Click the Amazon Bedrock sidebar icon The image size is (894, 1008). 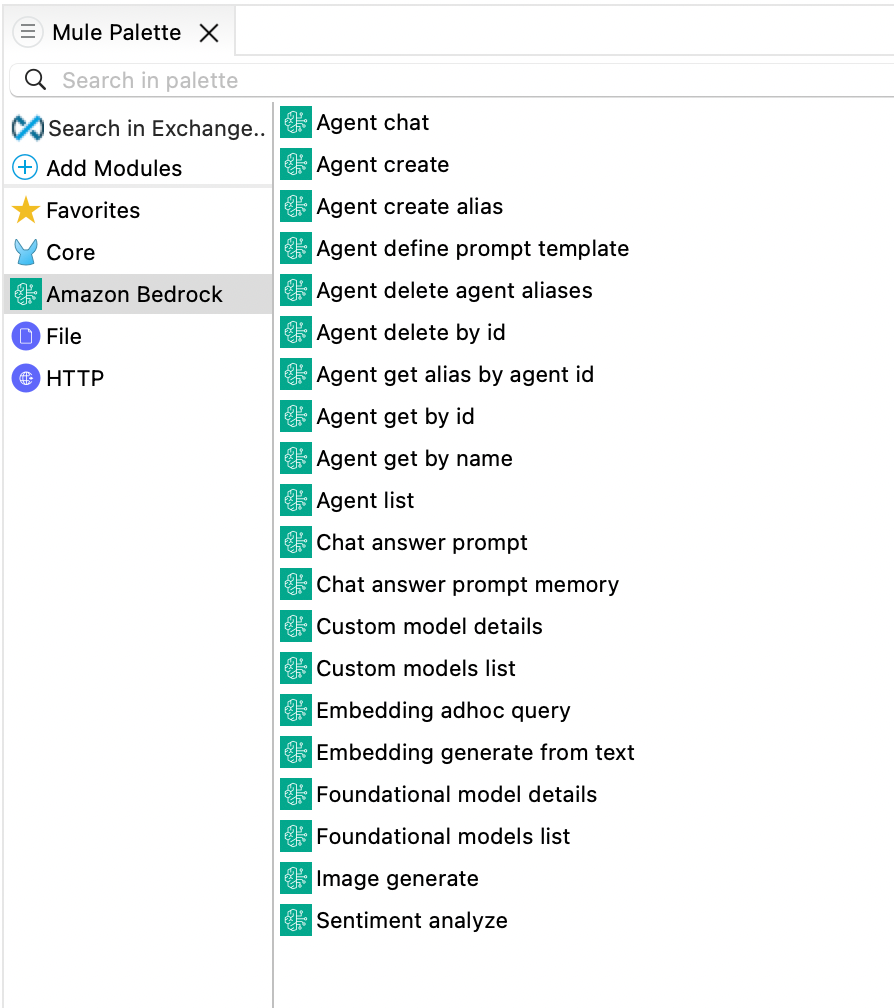[x=26, y=294]
